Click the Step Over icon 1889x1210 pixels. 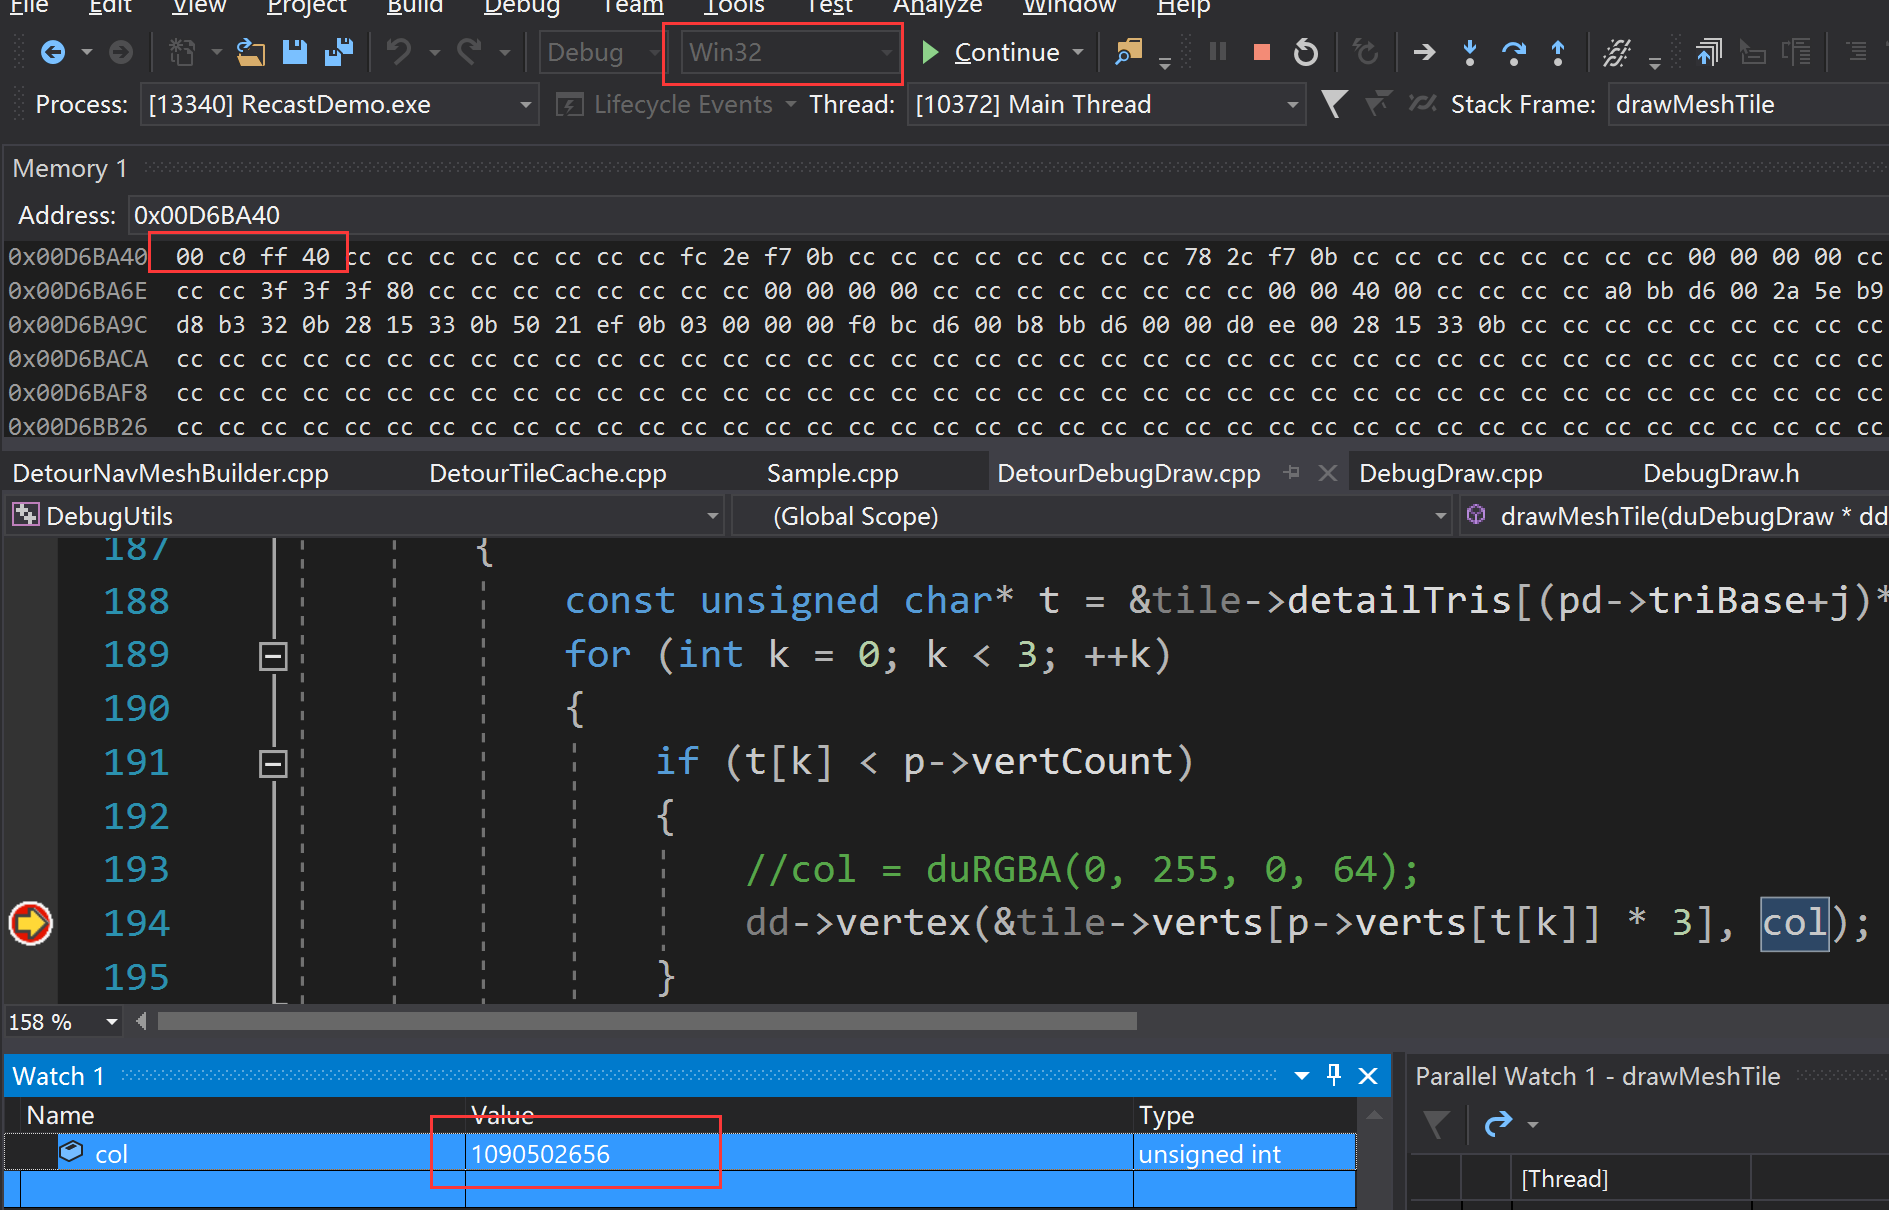point(1514,52)
